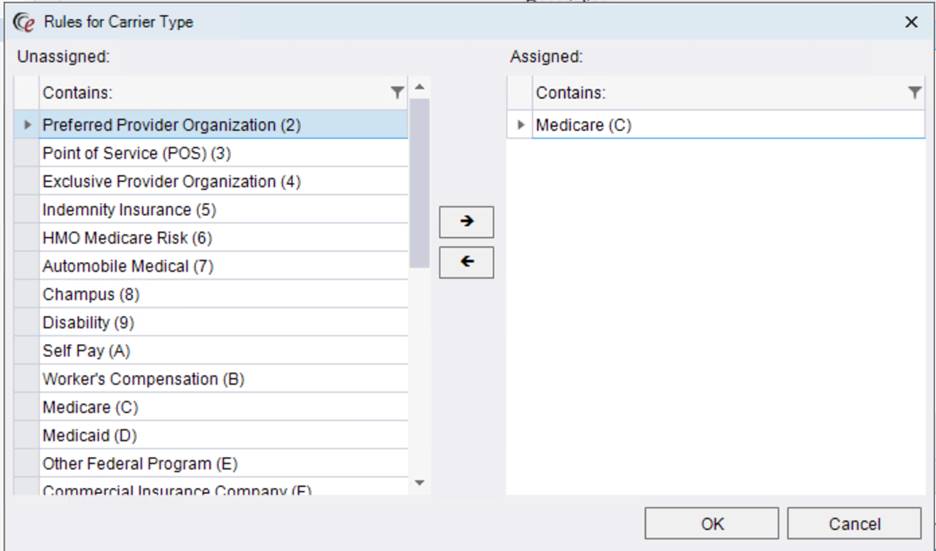
Task: Choose Indemnity Insurance (5) in list
Action: pyautogui.click(x=129, y=210)
